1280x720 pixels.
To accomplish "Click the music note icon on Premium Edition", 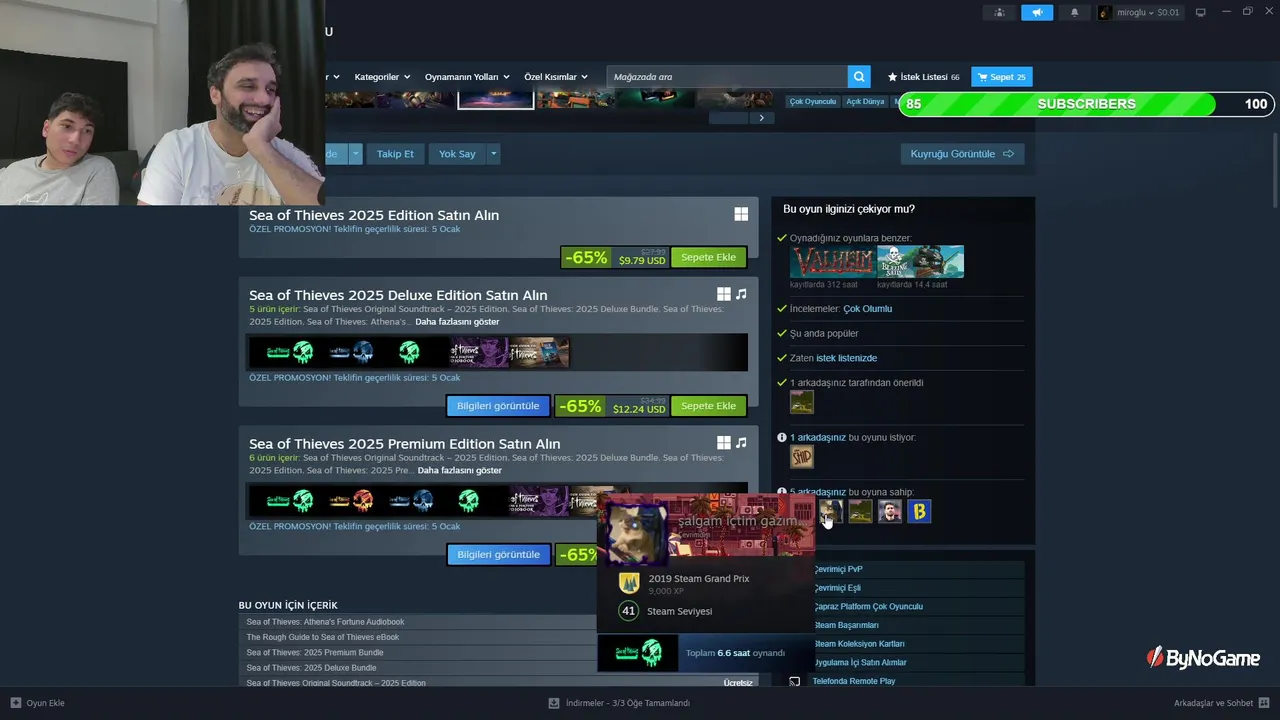I will click(741, 443).
